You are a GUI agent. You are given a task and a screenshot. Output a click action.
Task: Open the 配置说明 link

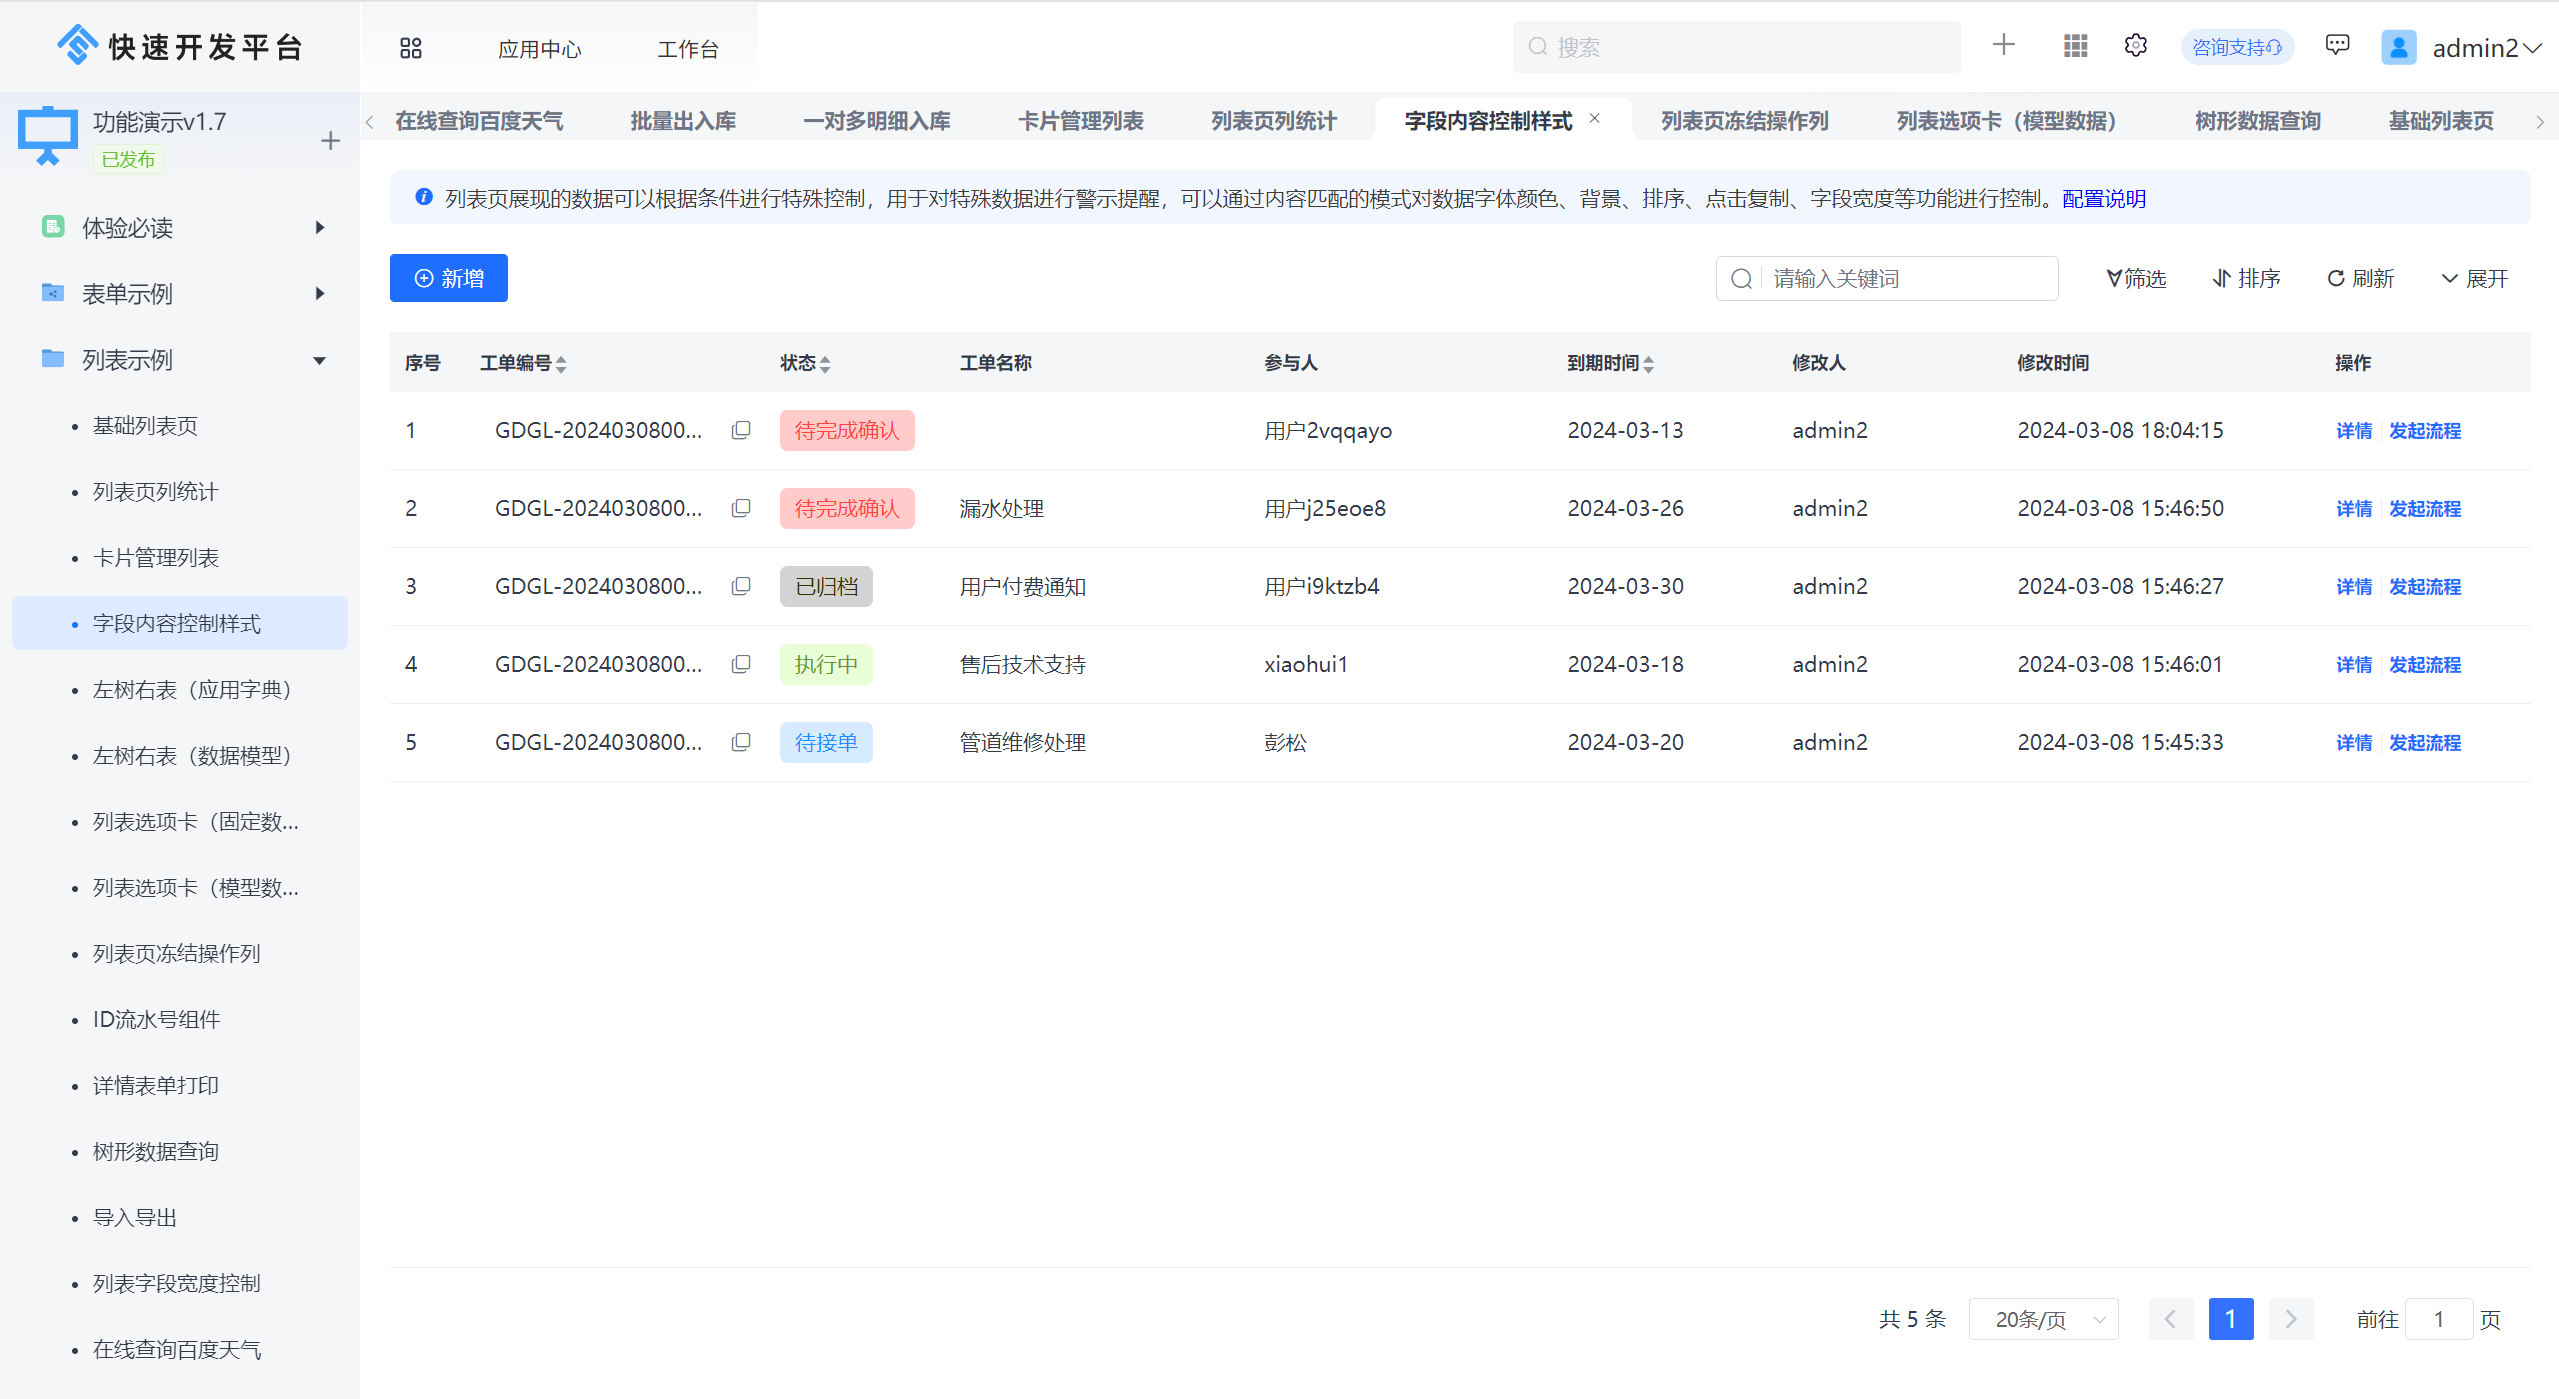2103,199
